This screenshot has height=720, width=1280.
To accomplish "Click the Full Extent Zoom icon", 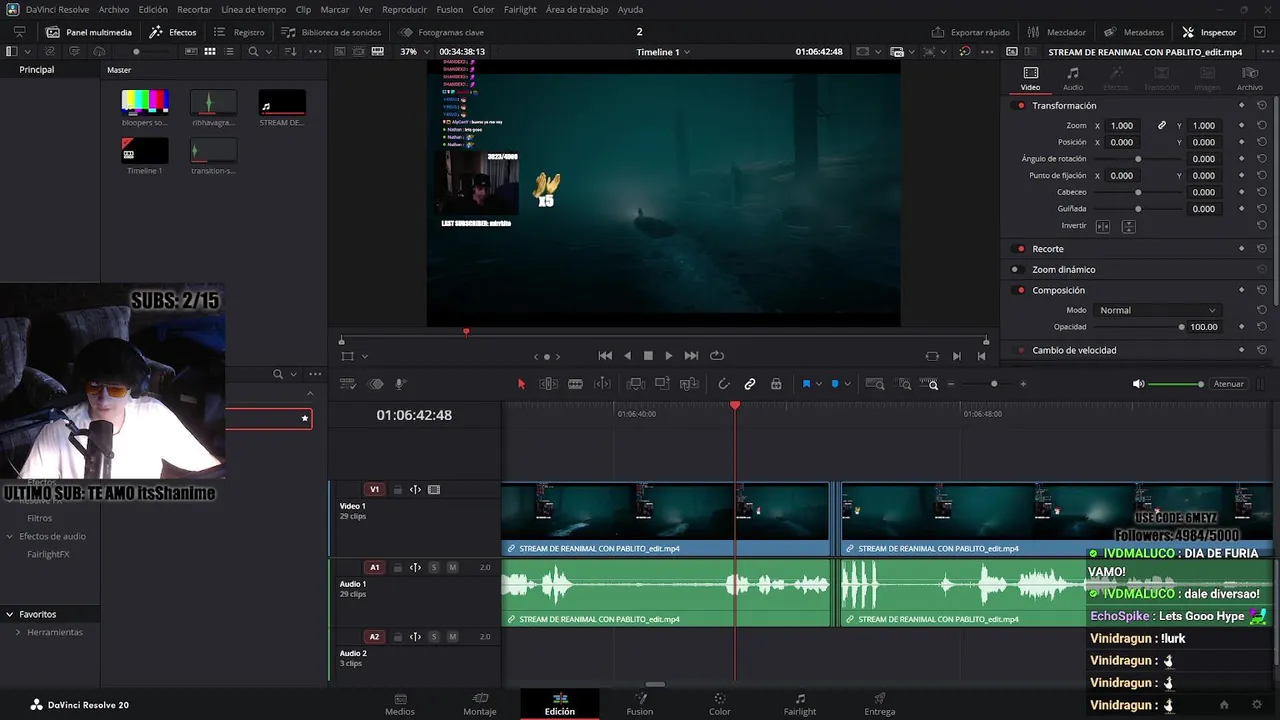I will [875, 384].
